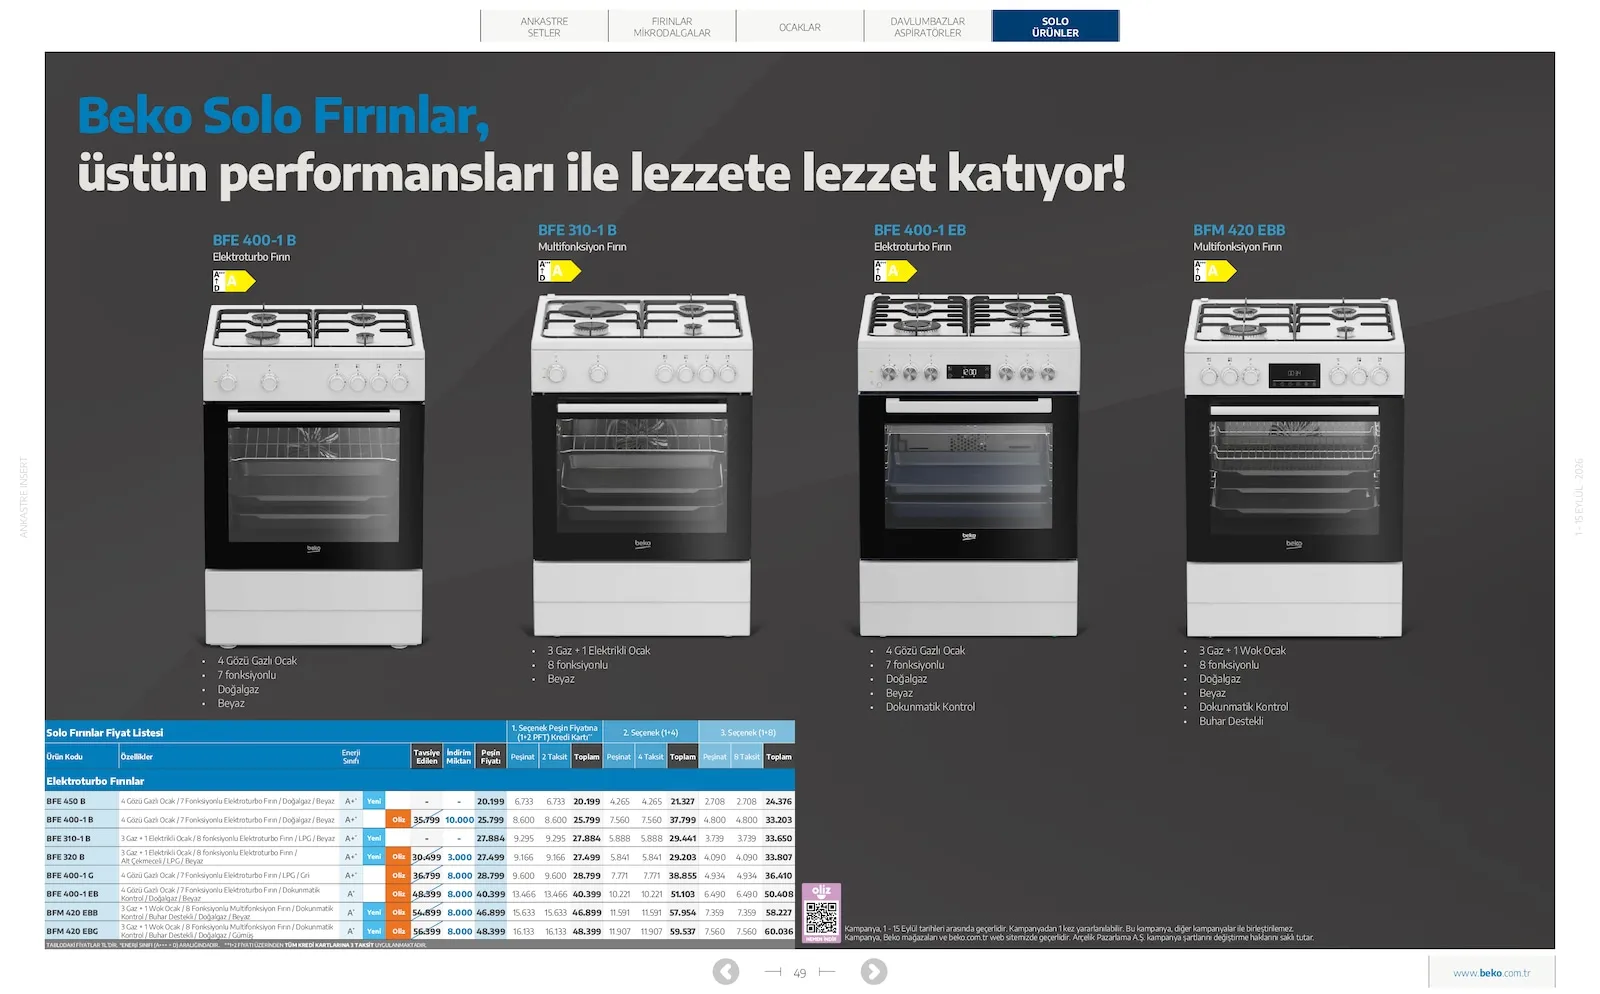The width and height of the screenshot is (1600, 994).
Task: Click the Oliz badge in the BFE 400-1 G row
Action: [x=399, y=876]
